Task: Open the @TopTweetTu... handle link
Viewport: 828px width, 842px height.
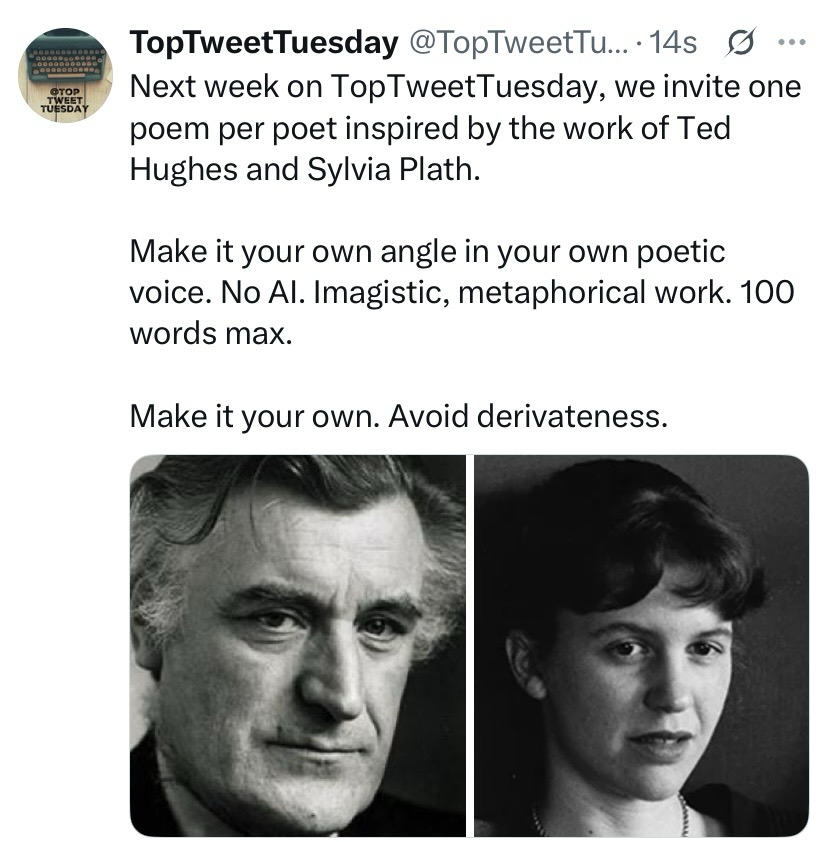Action: 515,43
